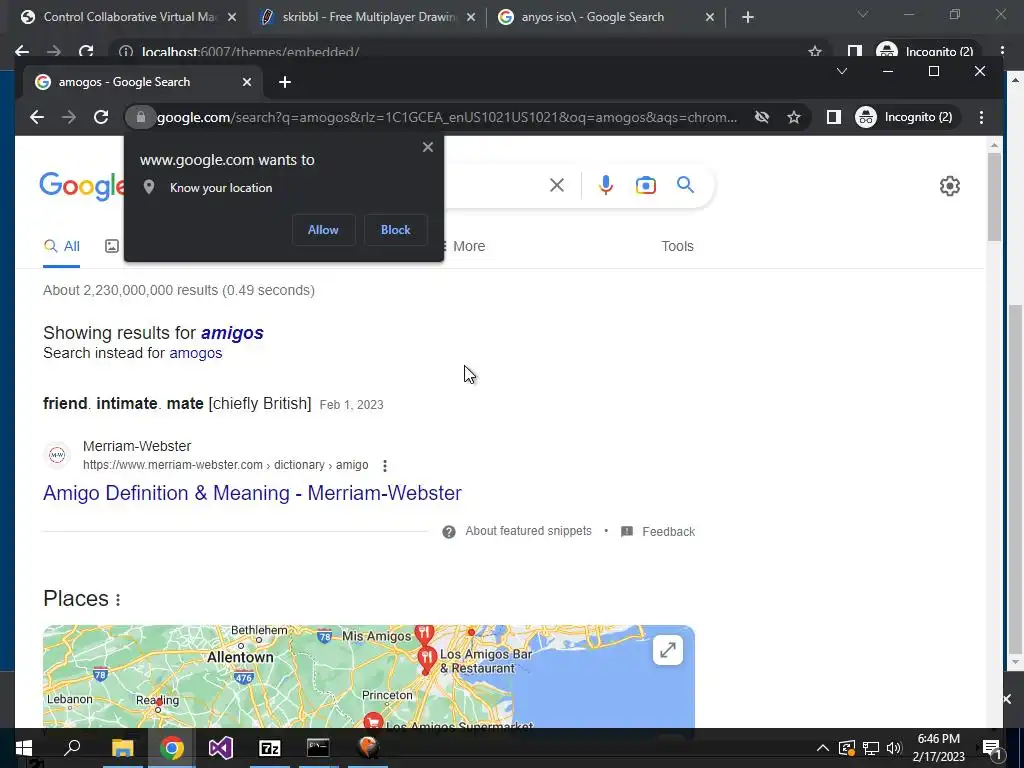Open File Explorer from the taskbar
The image size is (1024, 768).
[x=122, y=748]
